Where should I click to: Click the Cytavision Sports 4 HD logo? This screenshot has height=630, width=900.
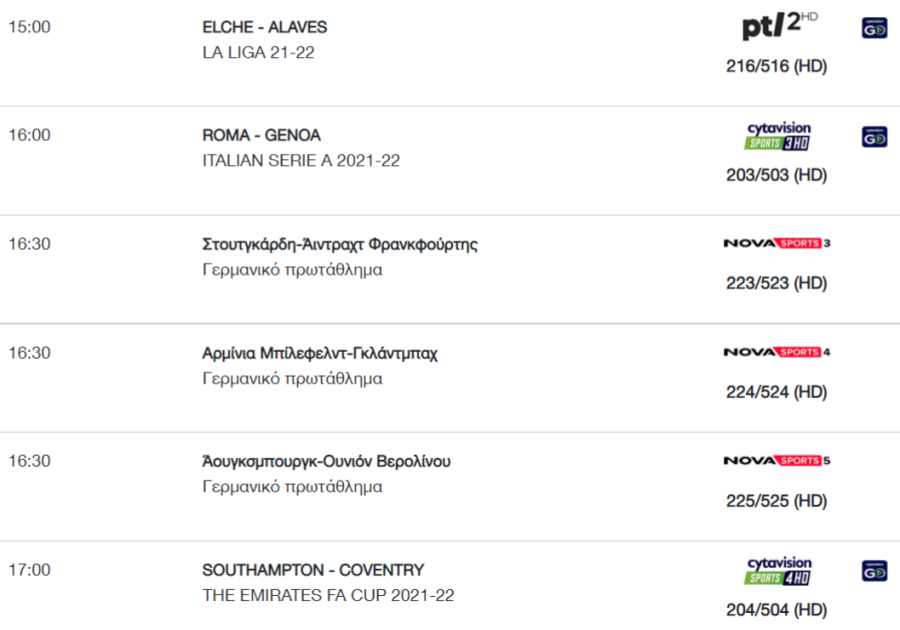tap(778, 571)
